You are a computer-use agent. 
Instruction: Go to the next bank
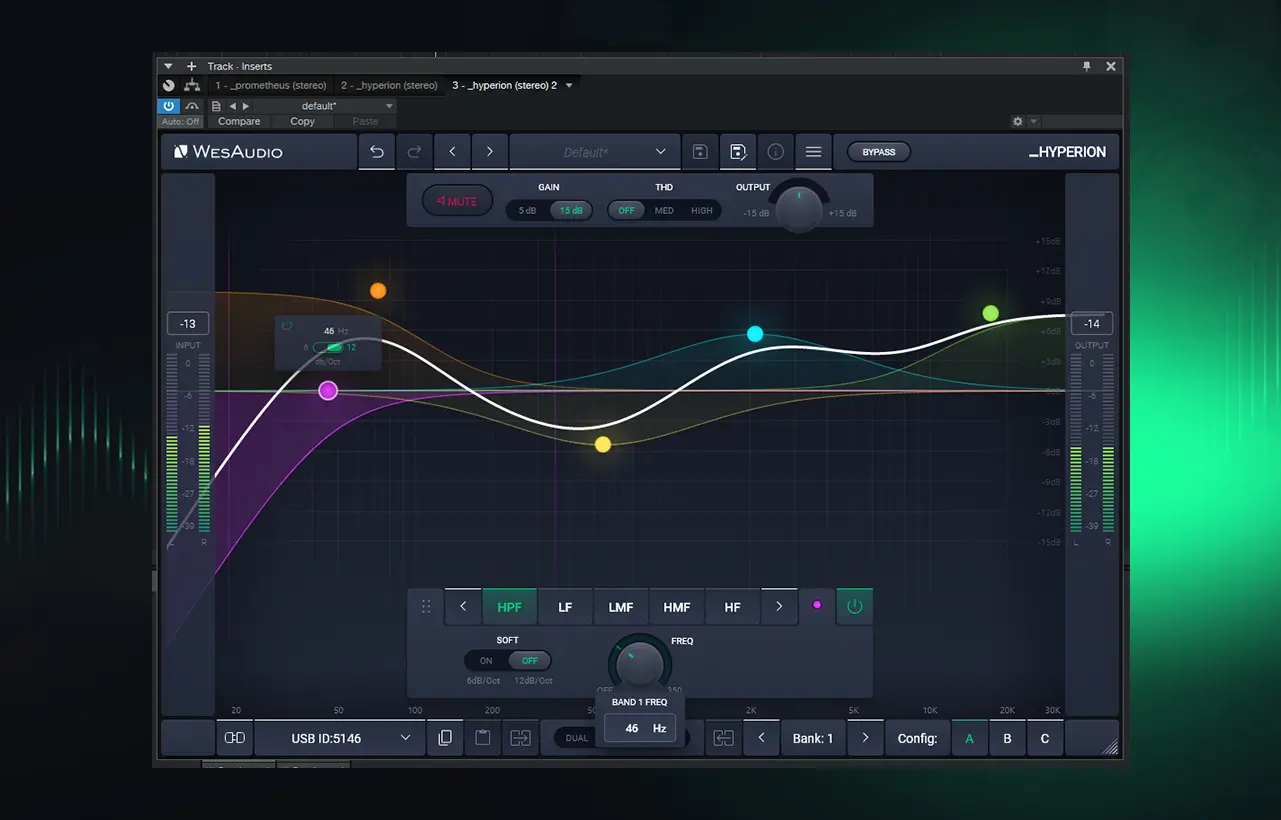click(x=865, y=738)
